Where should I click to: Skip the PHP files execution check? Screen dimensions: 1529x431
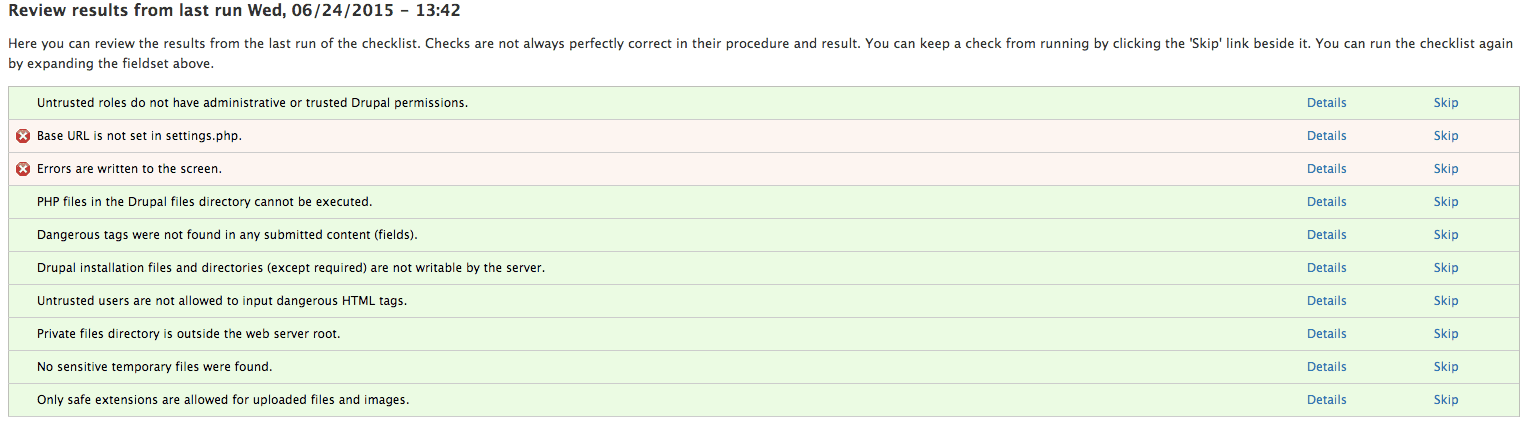tap(1446, 202)
